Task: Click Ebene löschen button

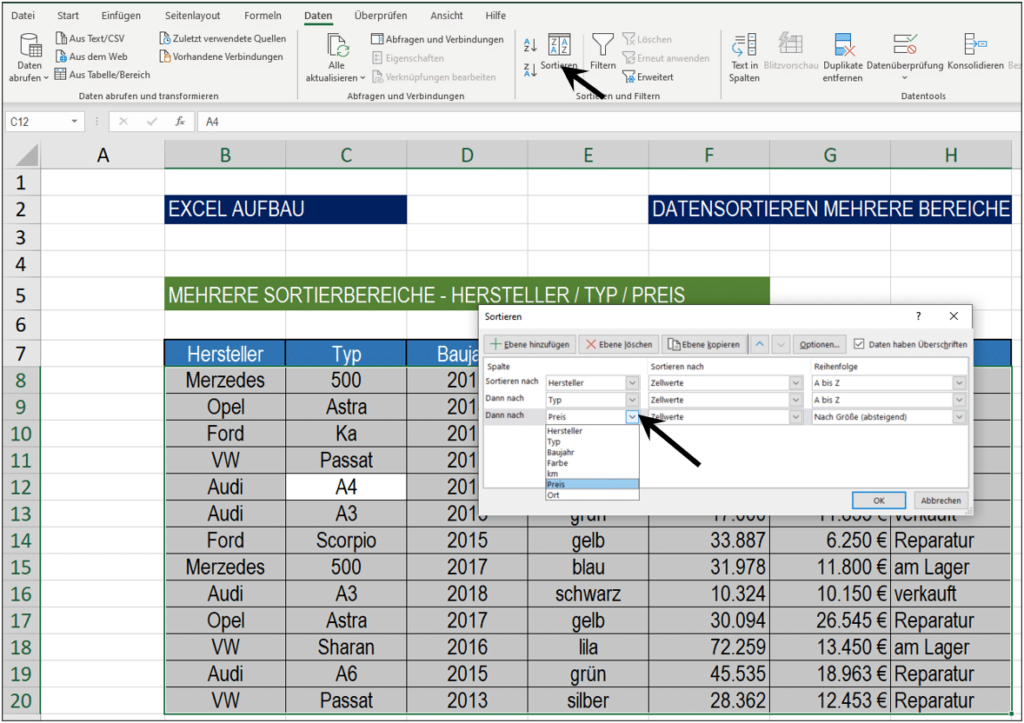Action: click(619, 344)
